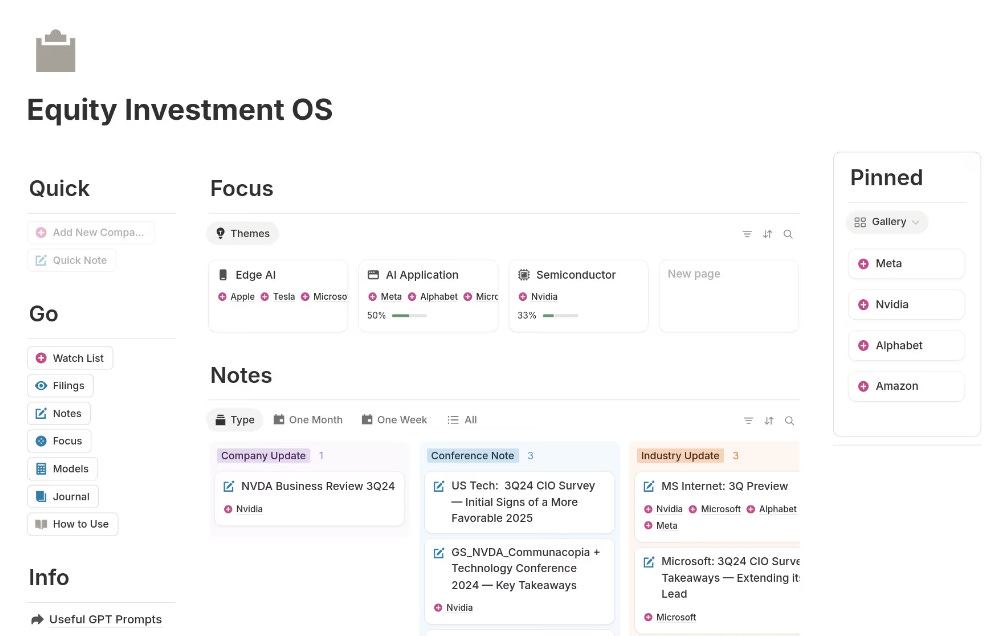
Task: Click the sort icon in the Focus section
Action: click(768, 234)
